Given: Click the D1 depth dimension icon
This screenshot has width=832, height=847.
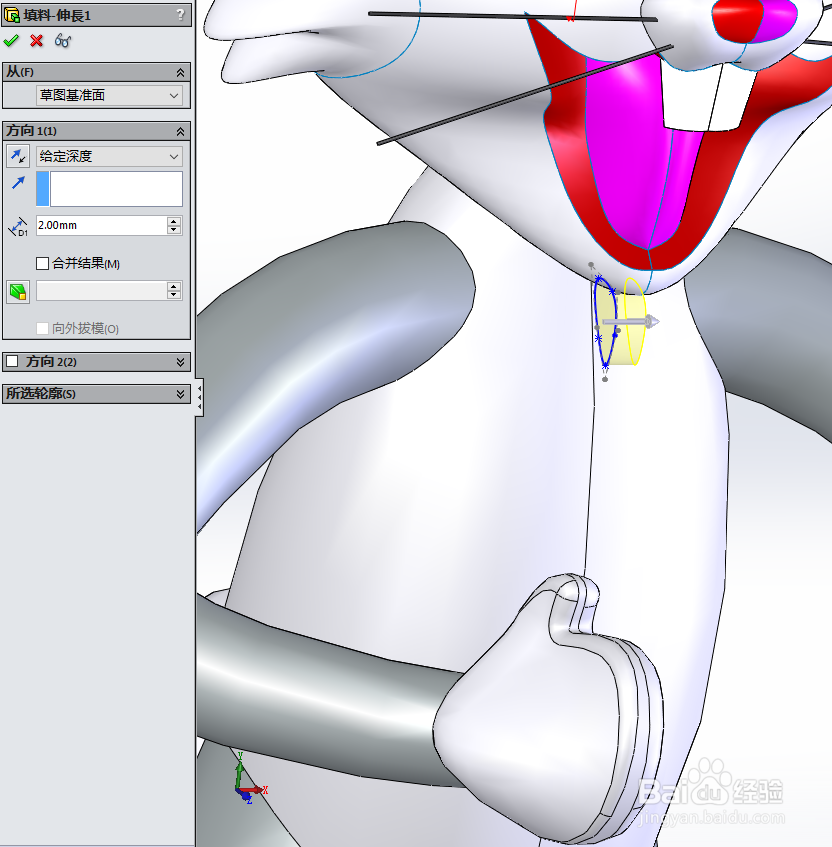Looking at the screenshot, I should [18, 226].
